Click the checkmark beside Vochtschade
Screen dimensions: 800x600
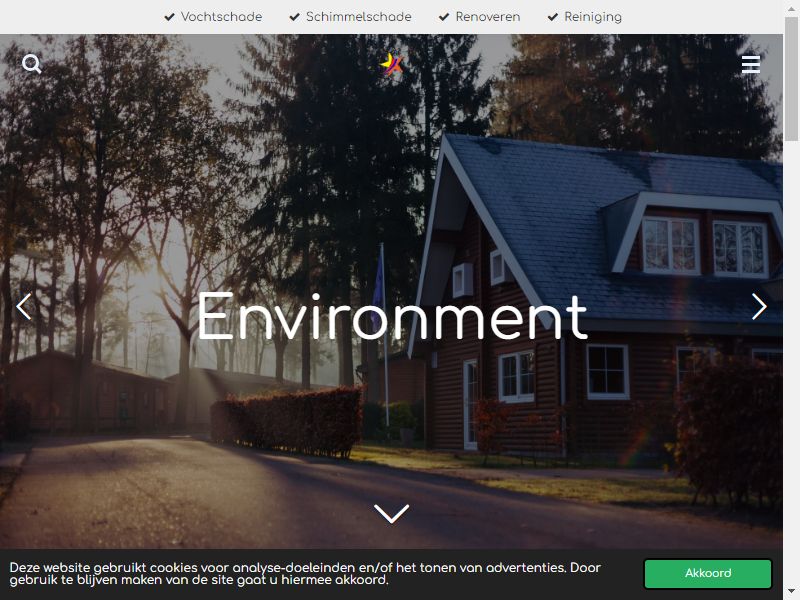click(169, 17)
